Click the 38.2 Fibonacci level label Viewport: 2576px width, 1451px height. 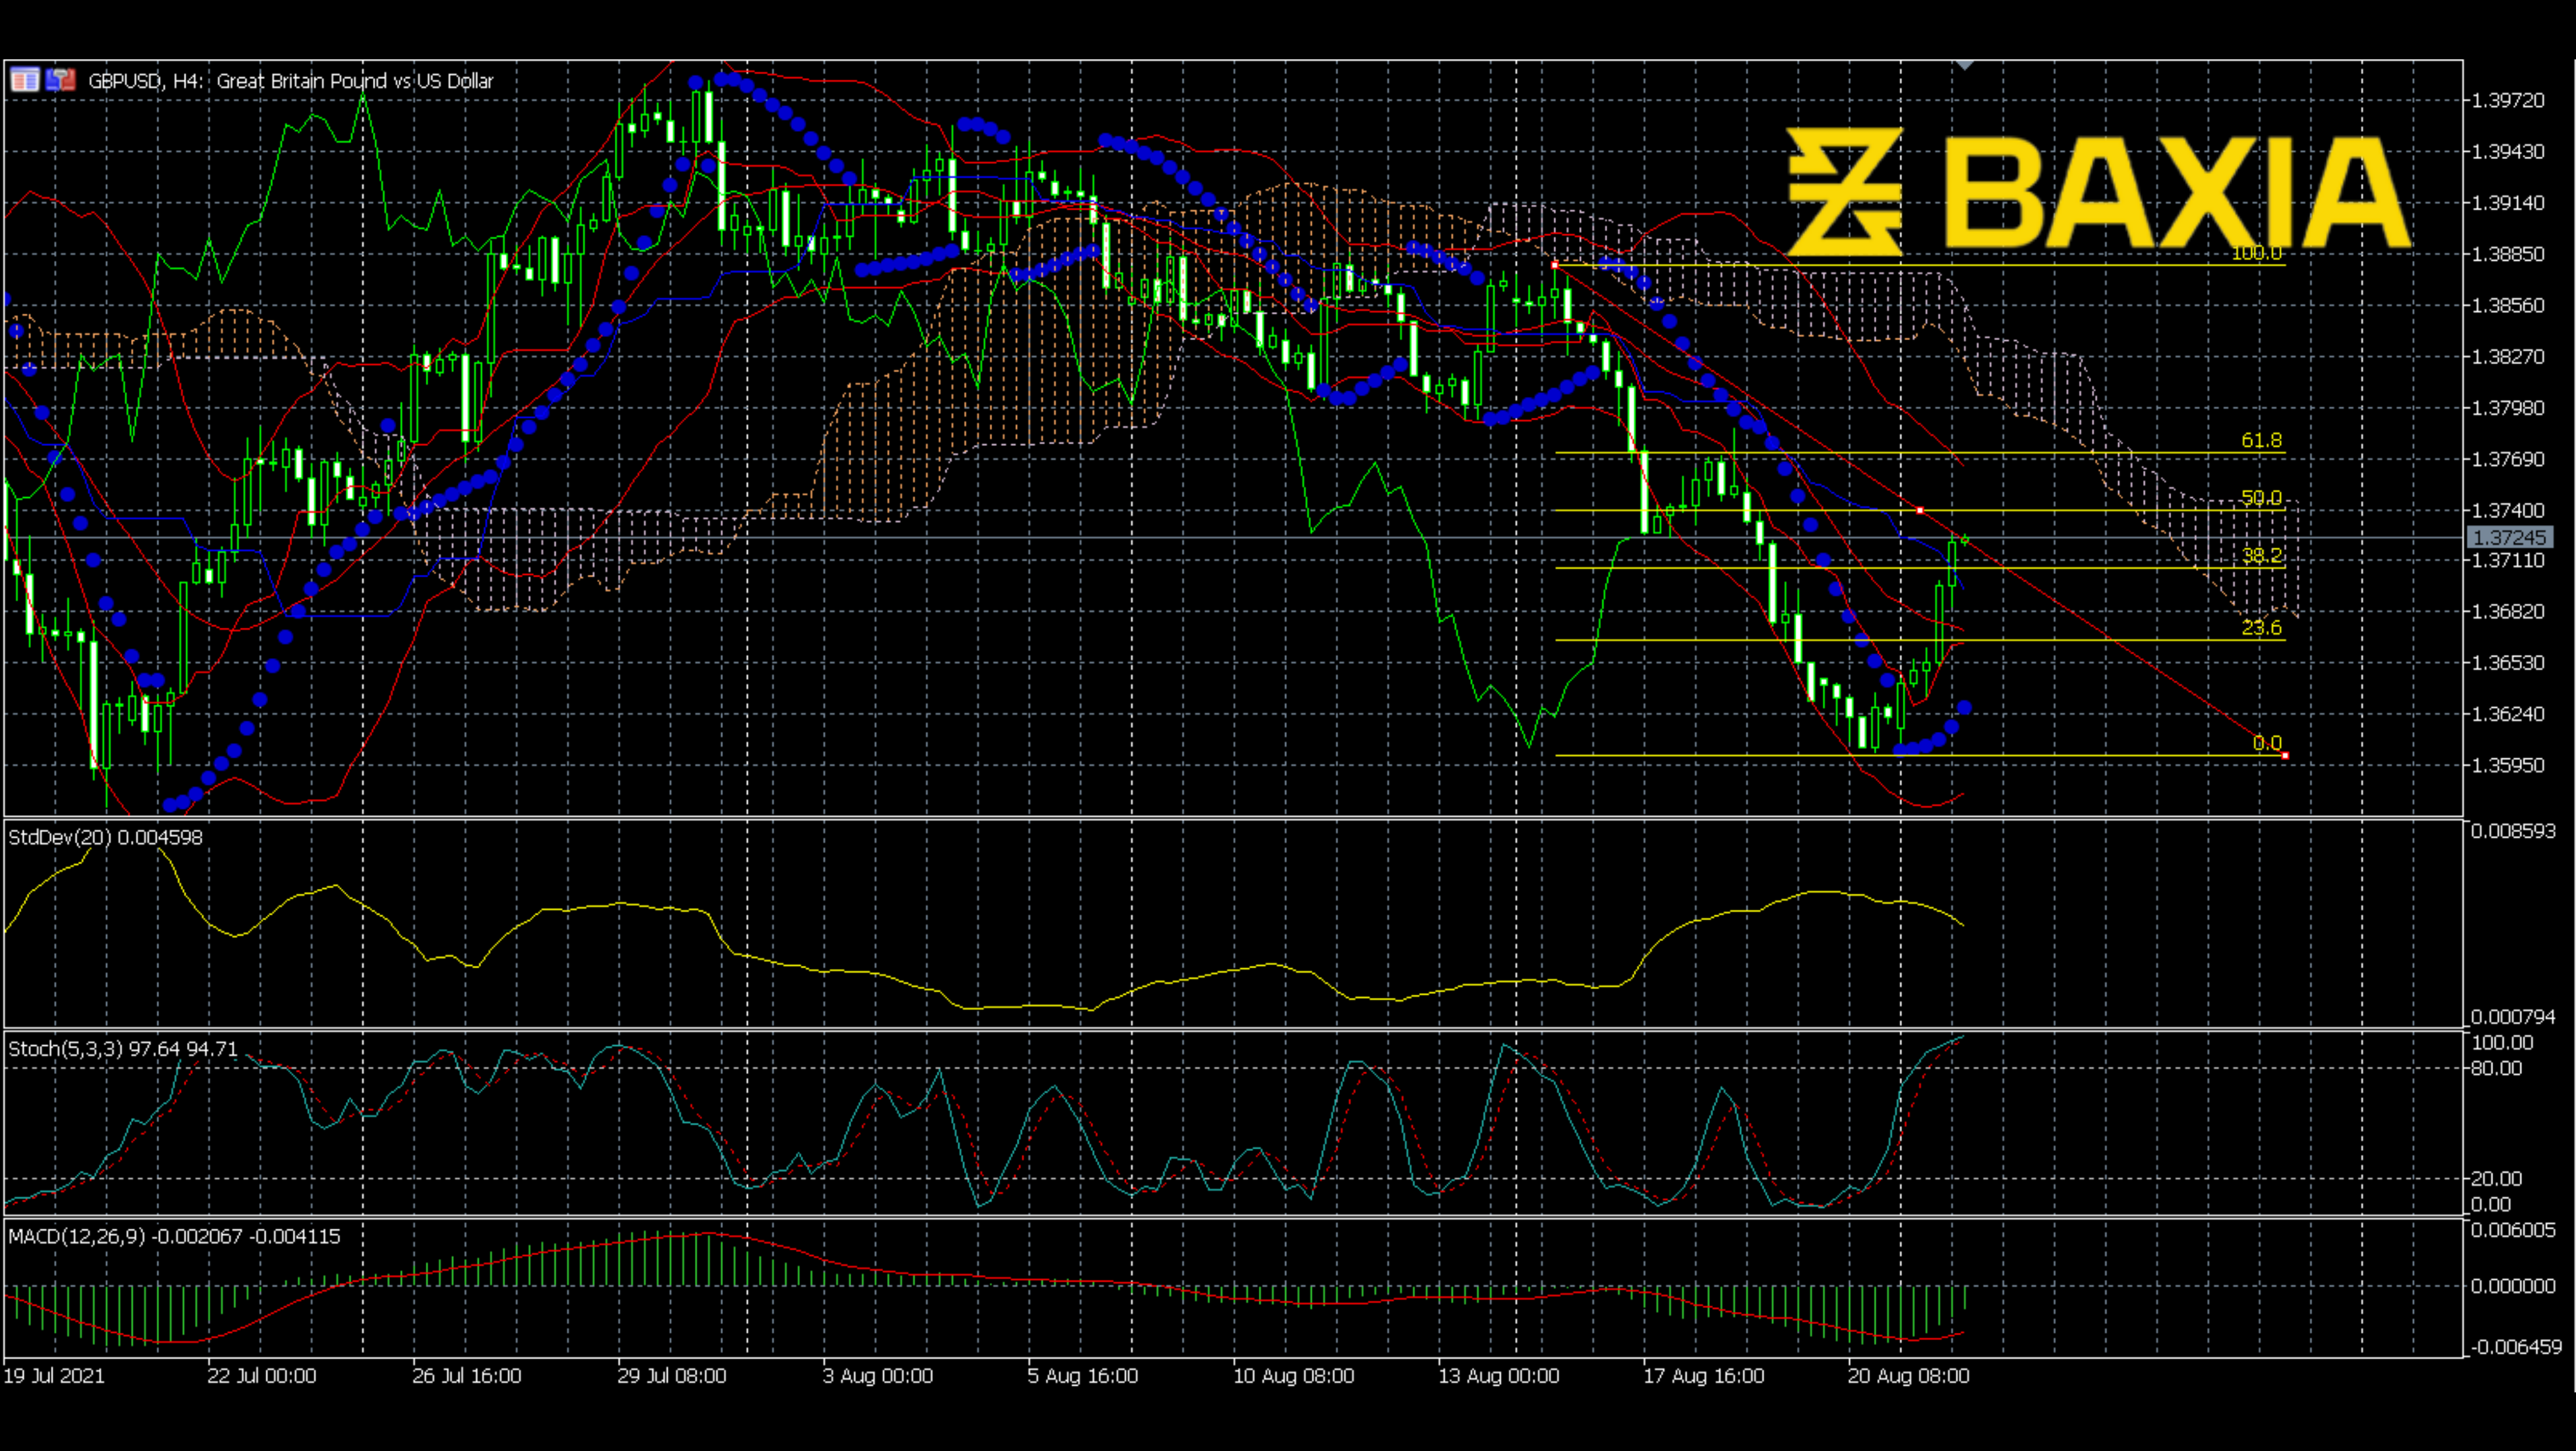tap(2261, 555)
